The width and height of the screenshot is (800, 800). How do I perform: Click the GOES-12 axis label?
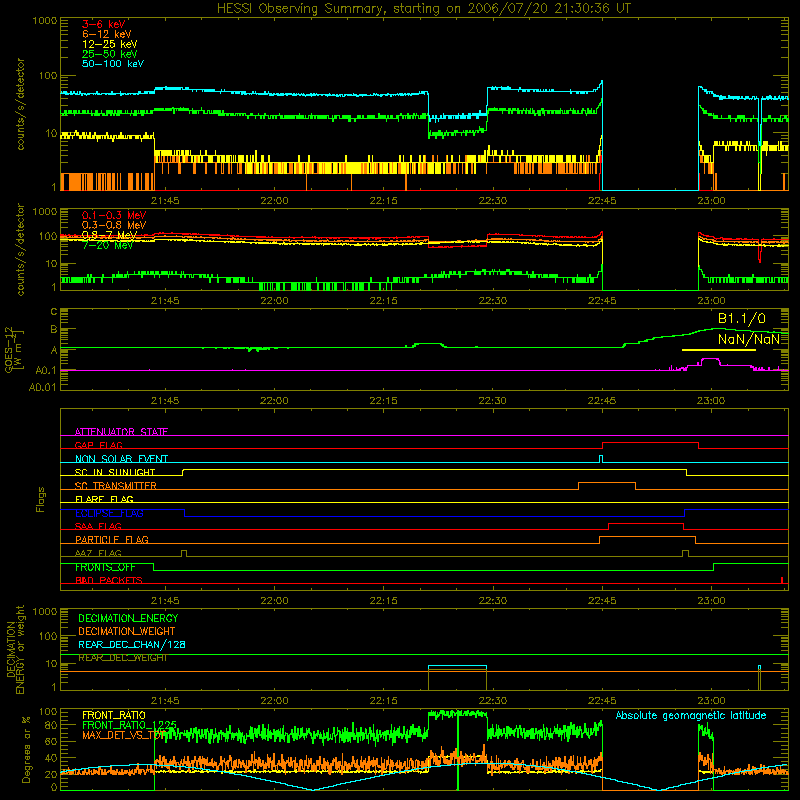[x=13, y=349]
